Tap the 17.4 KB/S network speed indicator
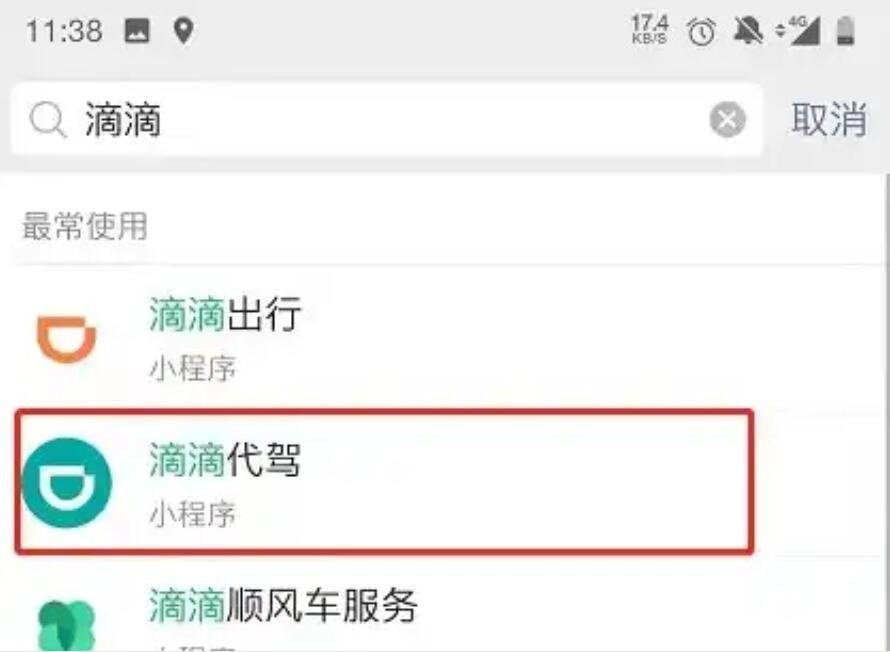 click(x=650, y=30)
